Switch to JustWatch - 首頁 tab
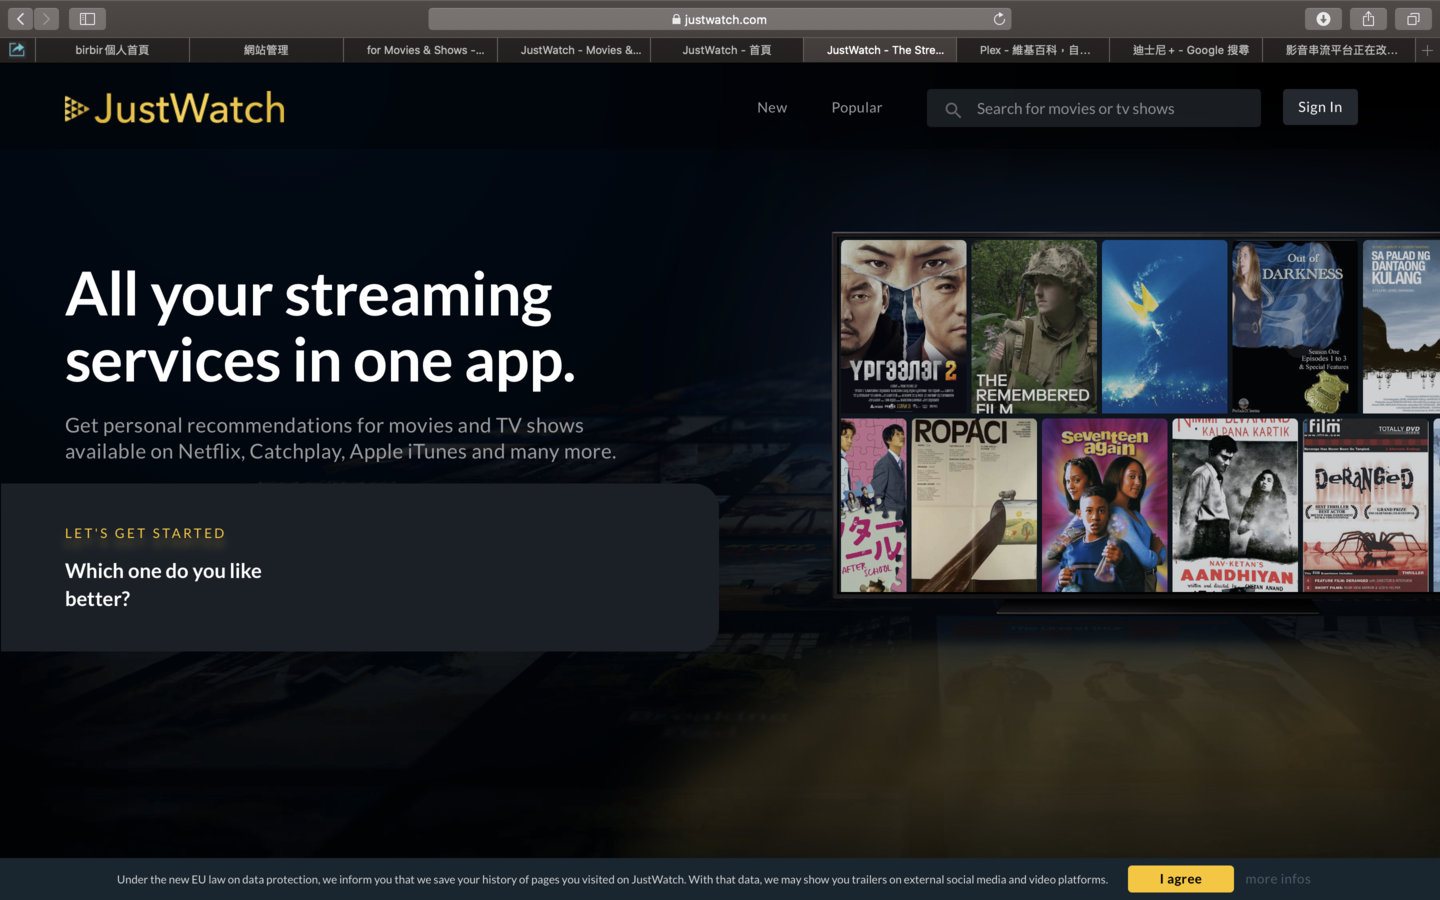The width and height of the screenshot is (1440, 900). point(727,50)
